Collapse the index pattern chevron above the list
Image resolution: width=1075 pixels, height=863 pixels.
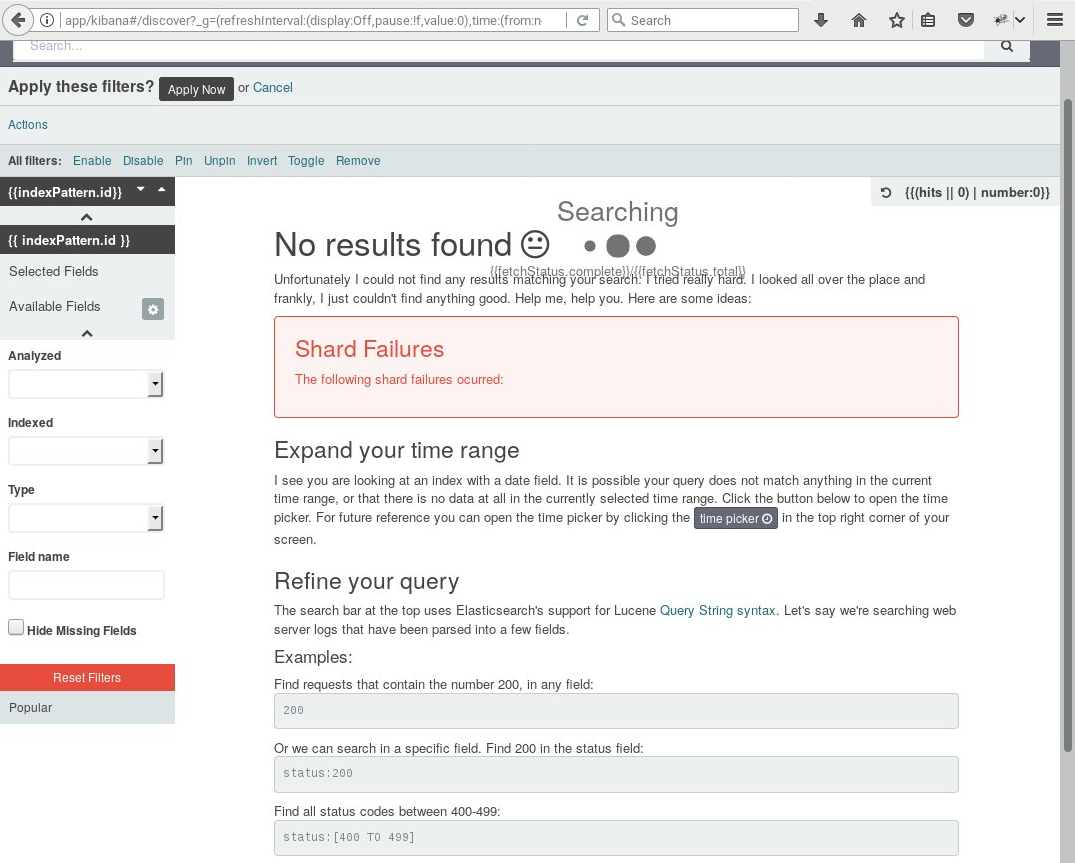point(87,217)
